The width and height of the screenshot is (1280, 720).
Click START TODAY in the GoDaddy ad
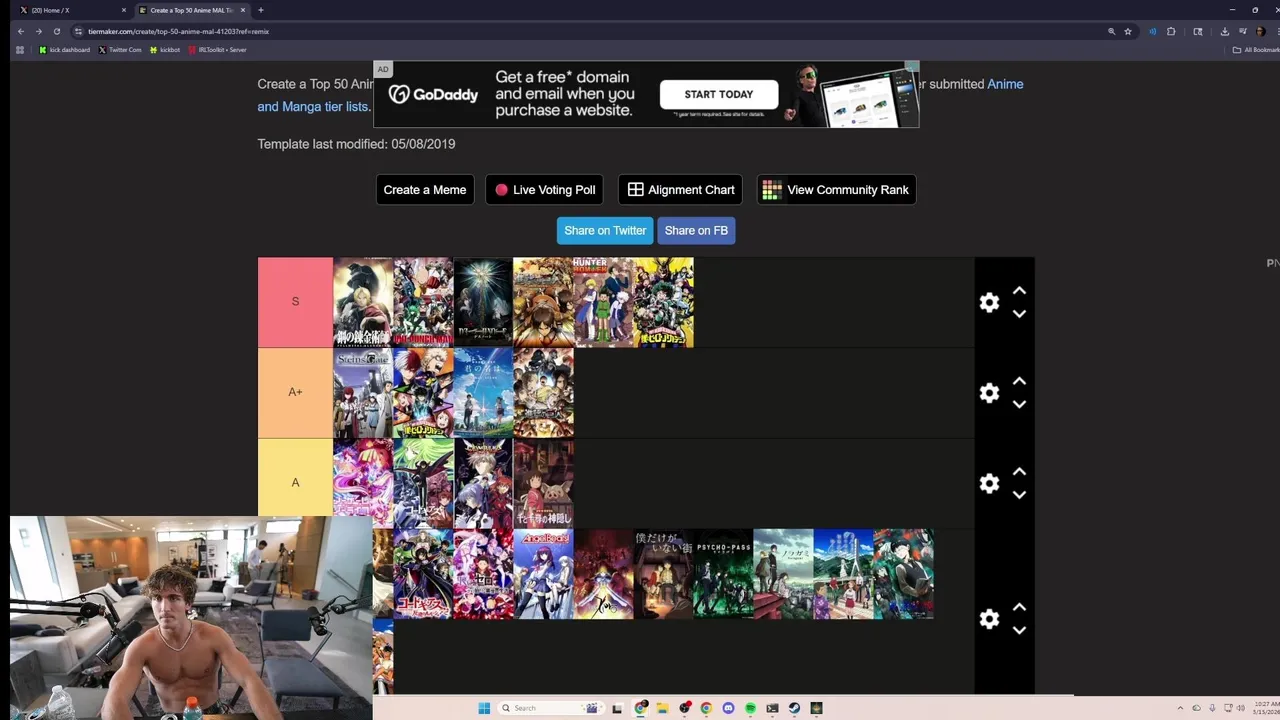pos(719,94)
